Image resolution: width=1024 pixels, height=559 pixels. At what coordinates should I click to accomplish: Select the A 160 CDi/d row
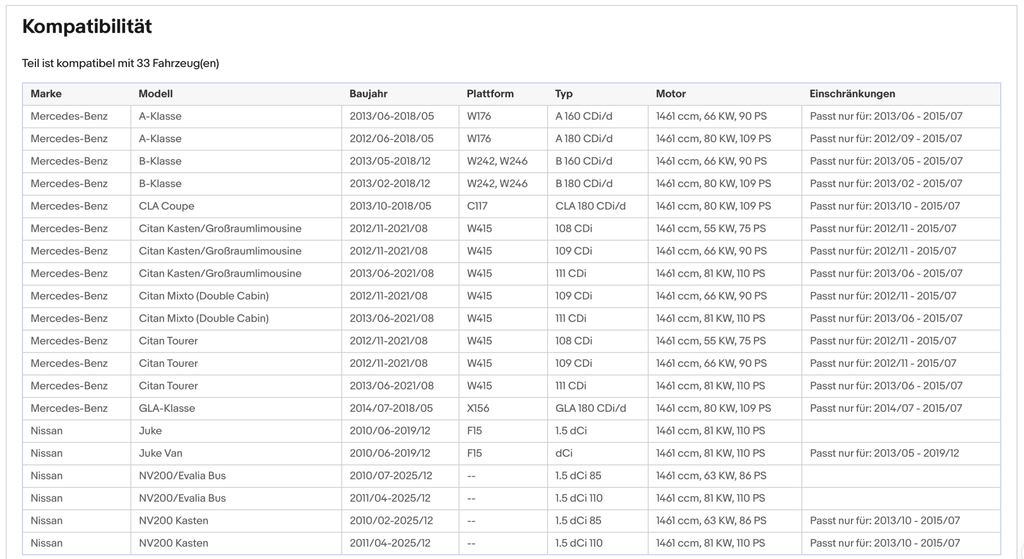pos(511,116)
